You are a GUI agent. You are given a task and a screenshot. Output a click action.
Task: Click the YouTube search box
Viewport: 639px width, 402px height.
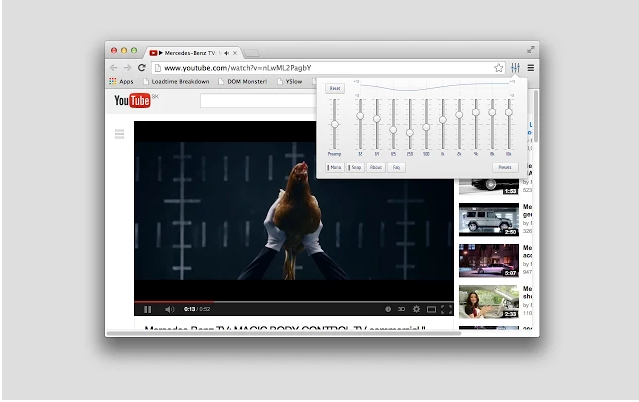coord(258,101)
